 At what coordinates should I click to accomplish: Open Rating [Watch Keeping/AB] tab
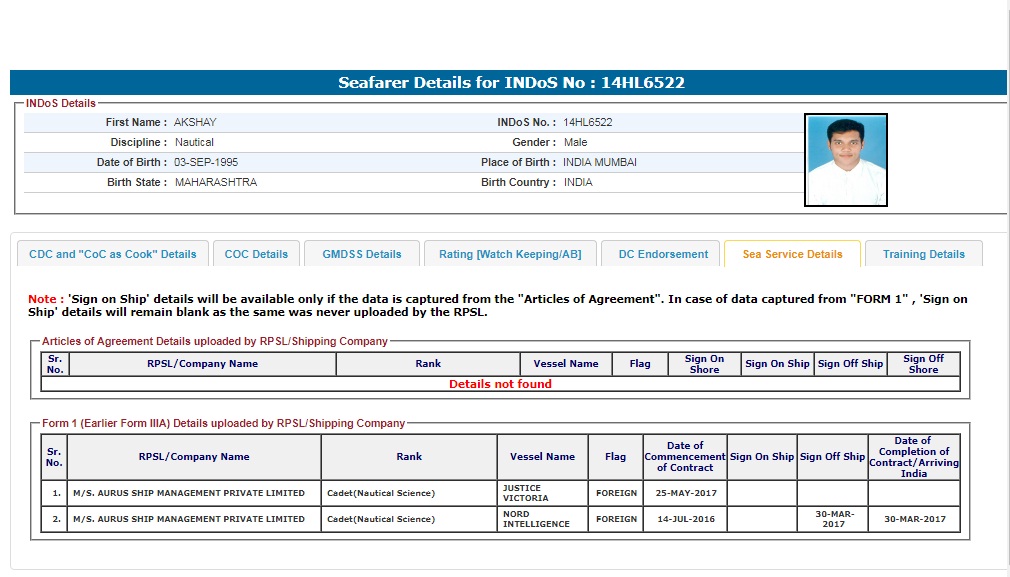tap(509, 254)
